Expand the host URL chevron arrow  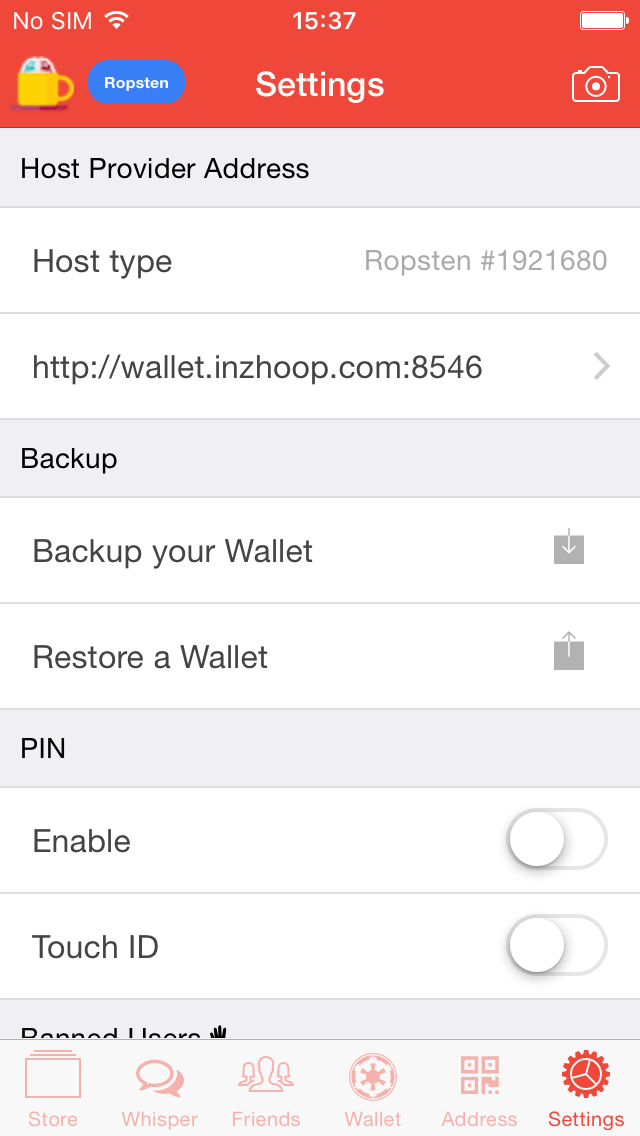[601, 367]
